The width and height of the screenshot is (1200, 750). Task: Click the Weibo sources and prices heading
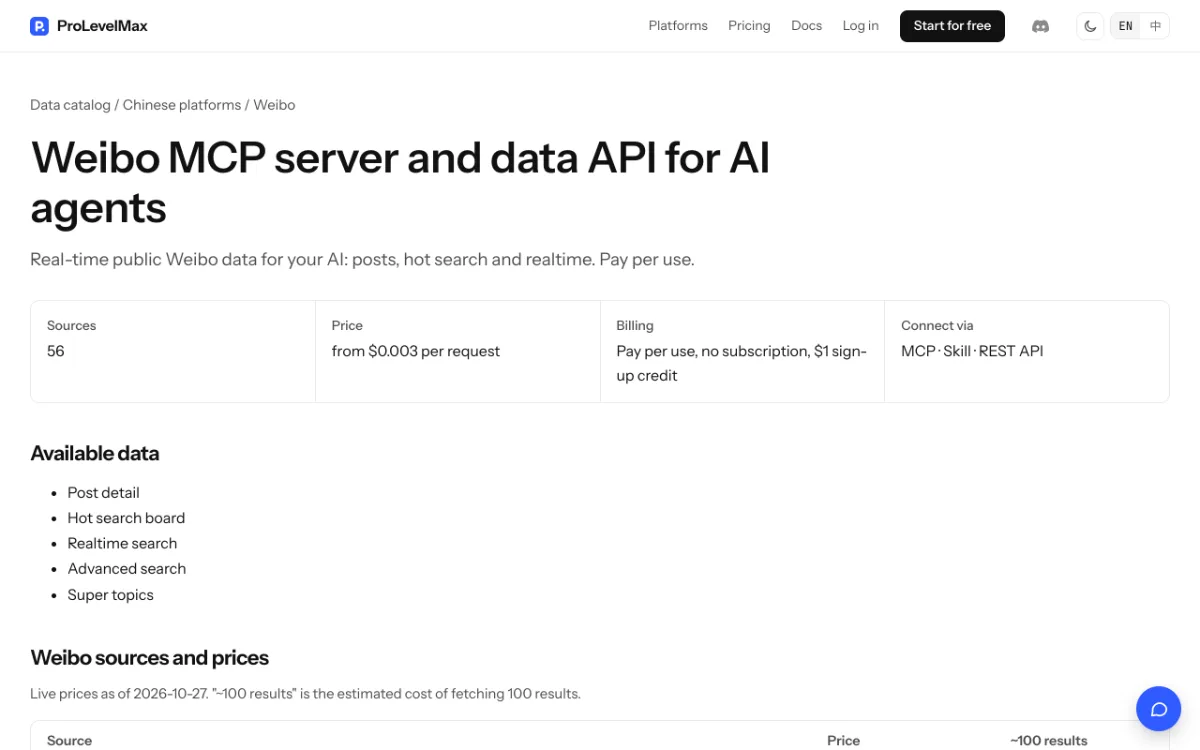point(150,658)
